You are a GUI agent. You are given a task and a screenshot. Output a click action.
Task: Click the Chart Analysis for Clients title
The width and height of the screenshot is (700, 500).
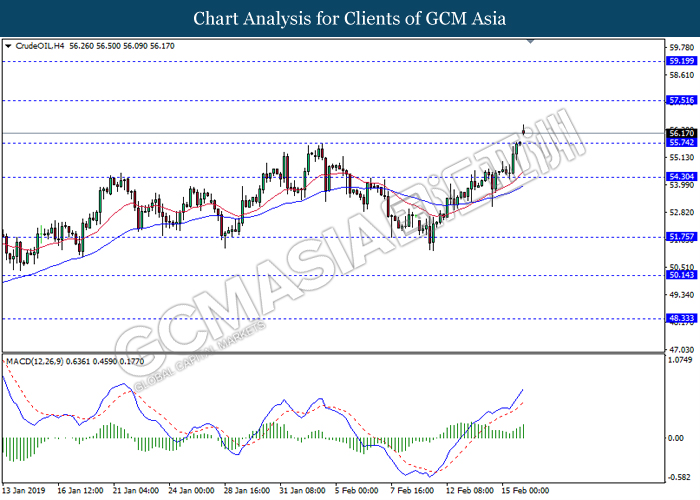[x=350, y=18]
